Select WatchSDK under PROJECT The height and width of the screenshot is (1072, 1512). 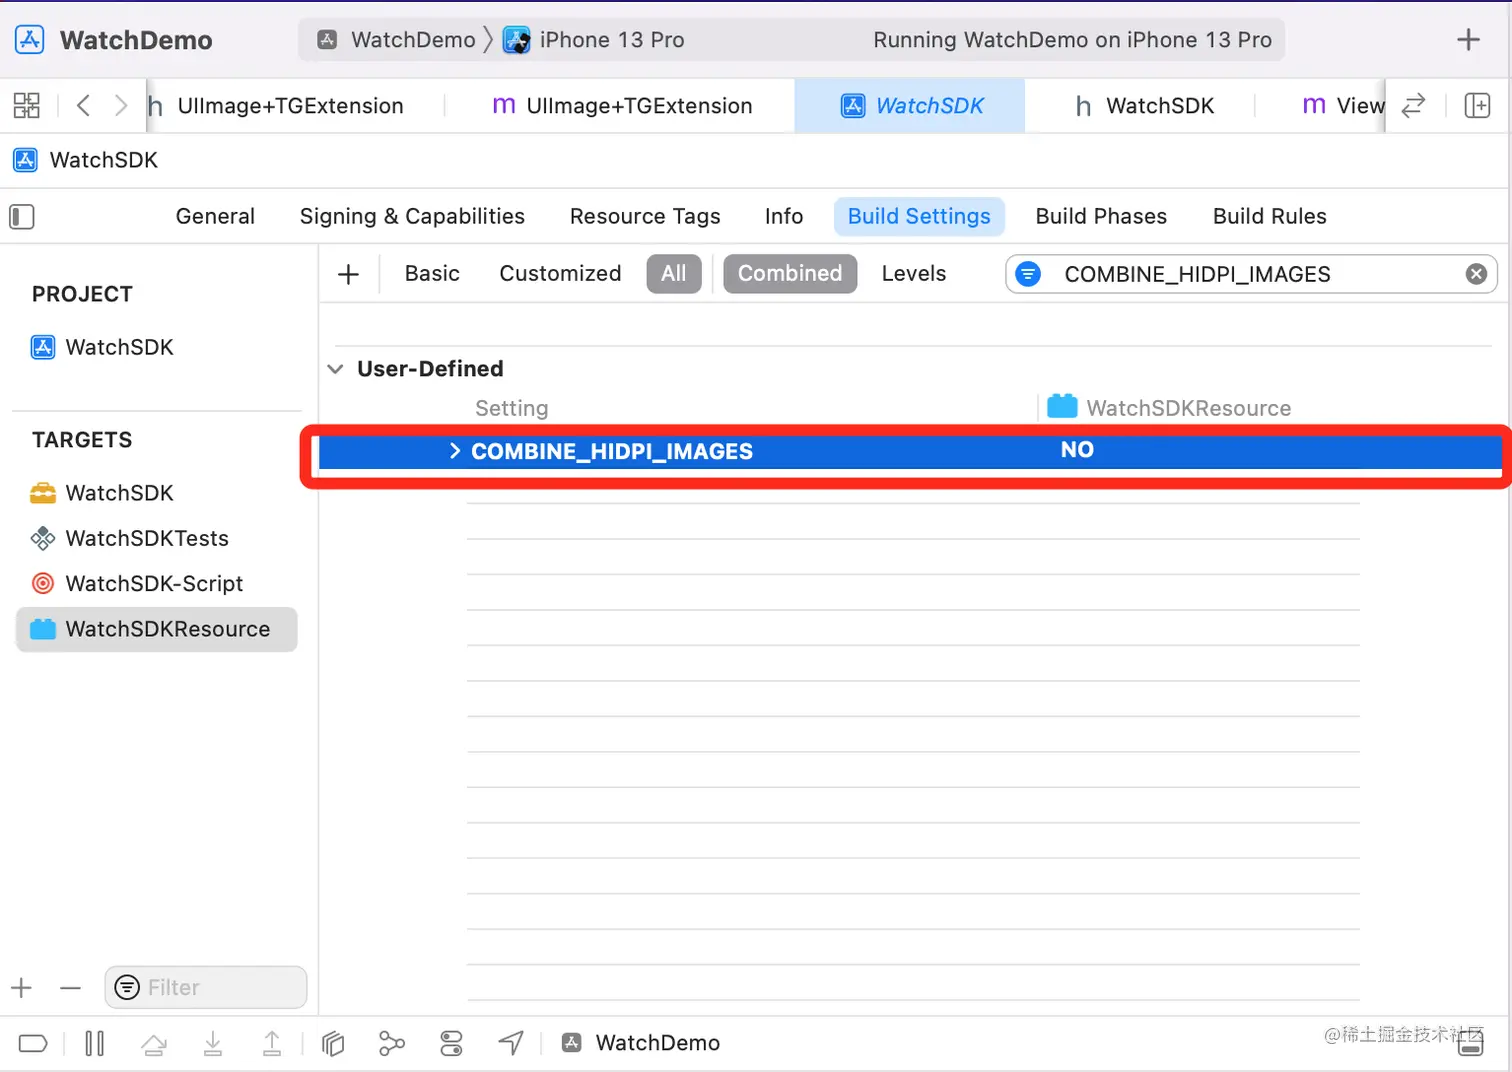pyautogui.click(x=102, y=347)
